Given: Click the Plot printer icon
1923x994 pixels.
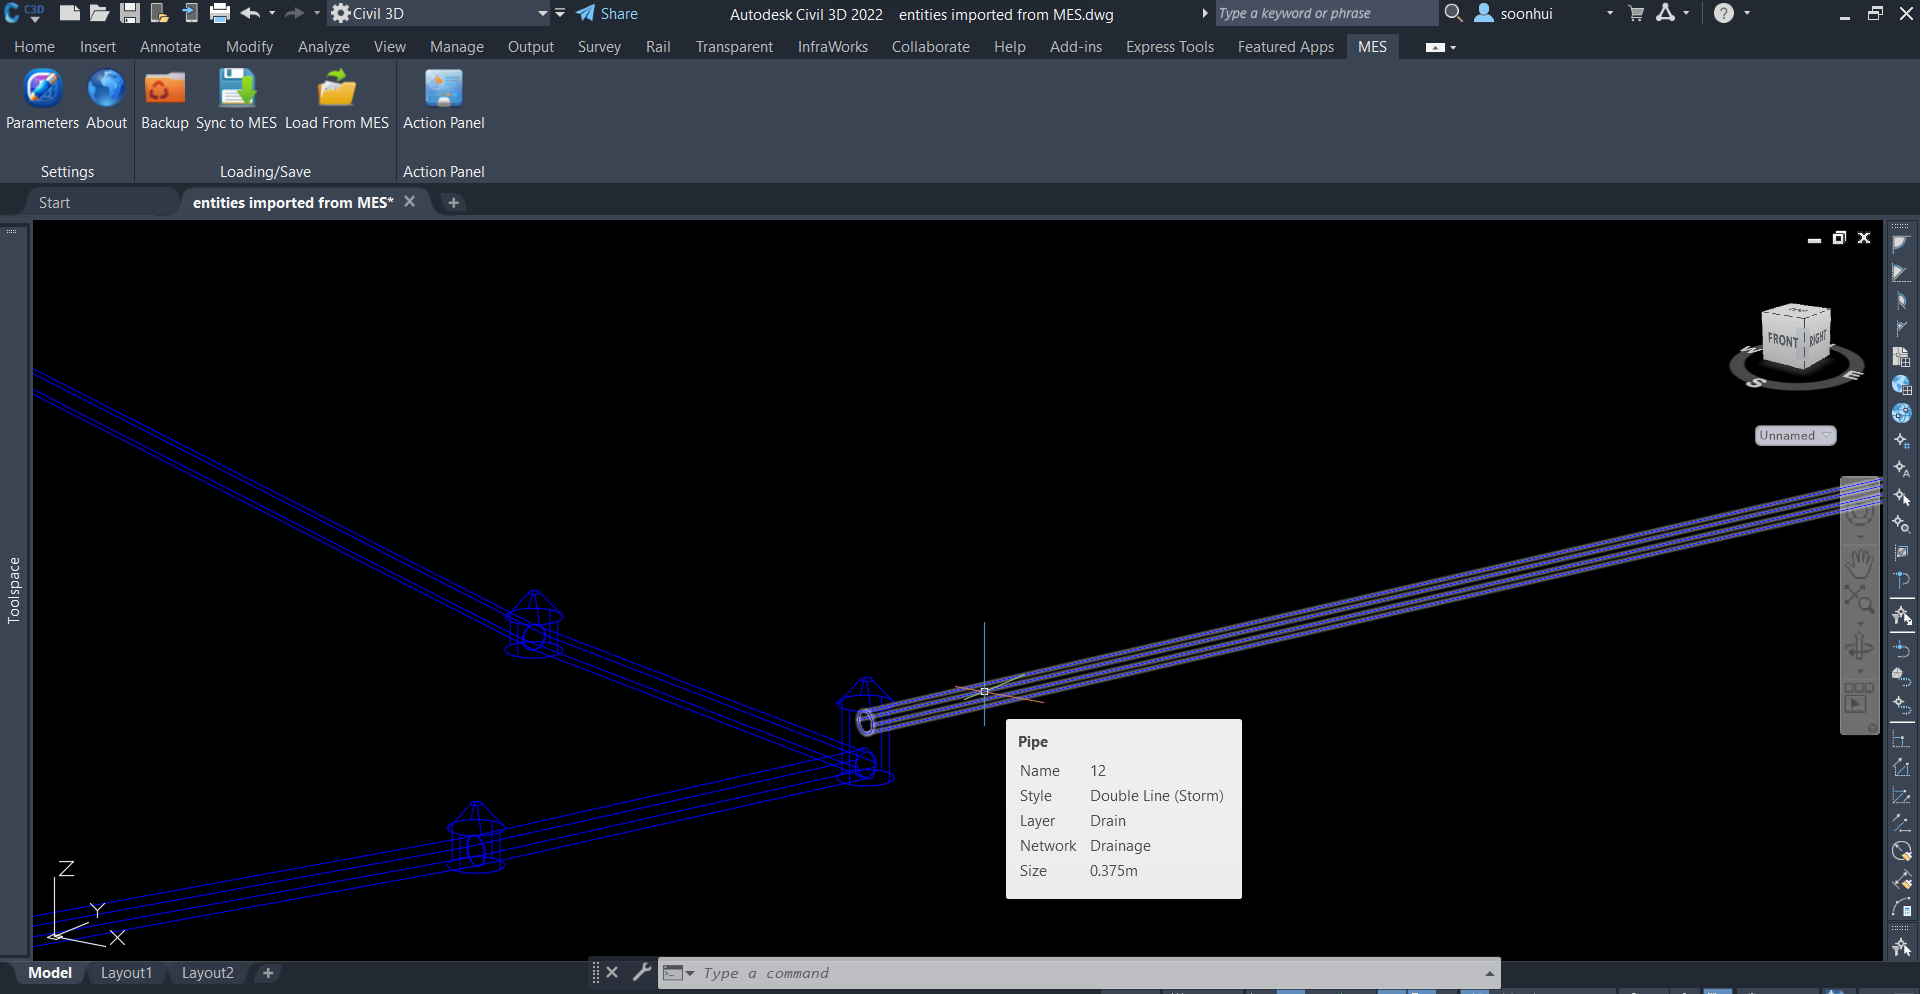Looking at the screenshot, I should (220, 13).
